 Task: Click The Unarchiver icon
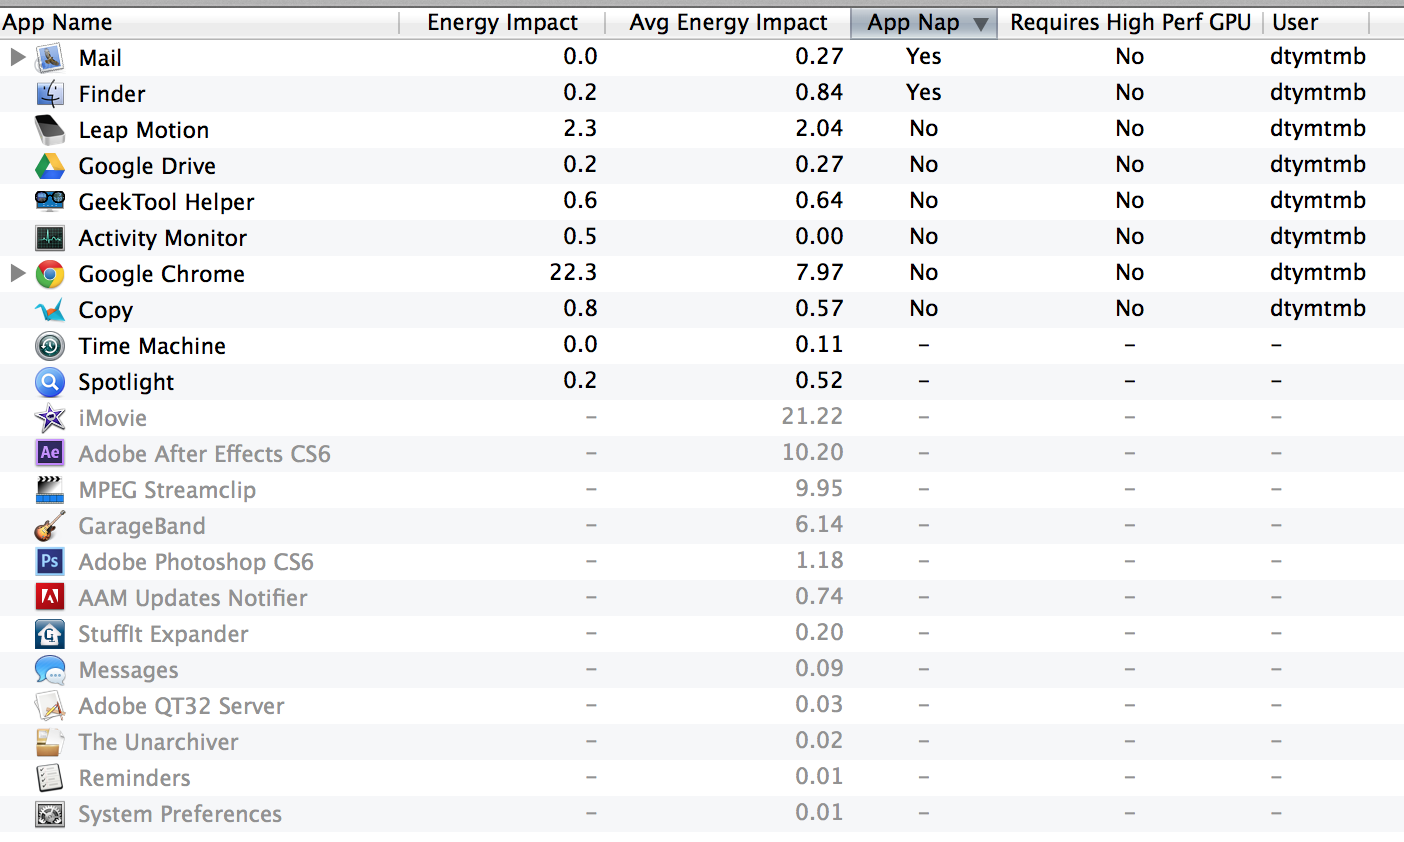point(50,742)
